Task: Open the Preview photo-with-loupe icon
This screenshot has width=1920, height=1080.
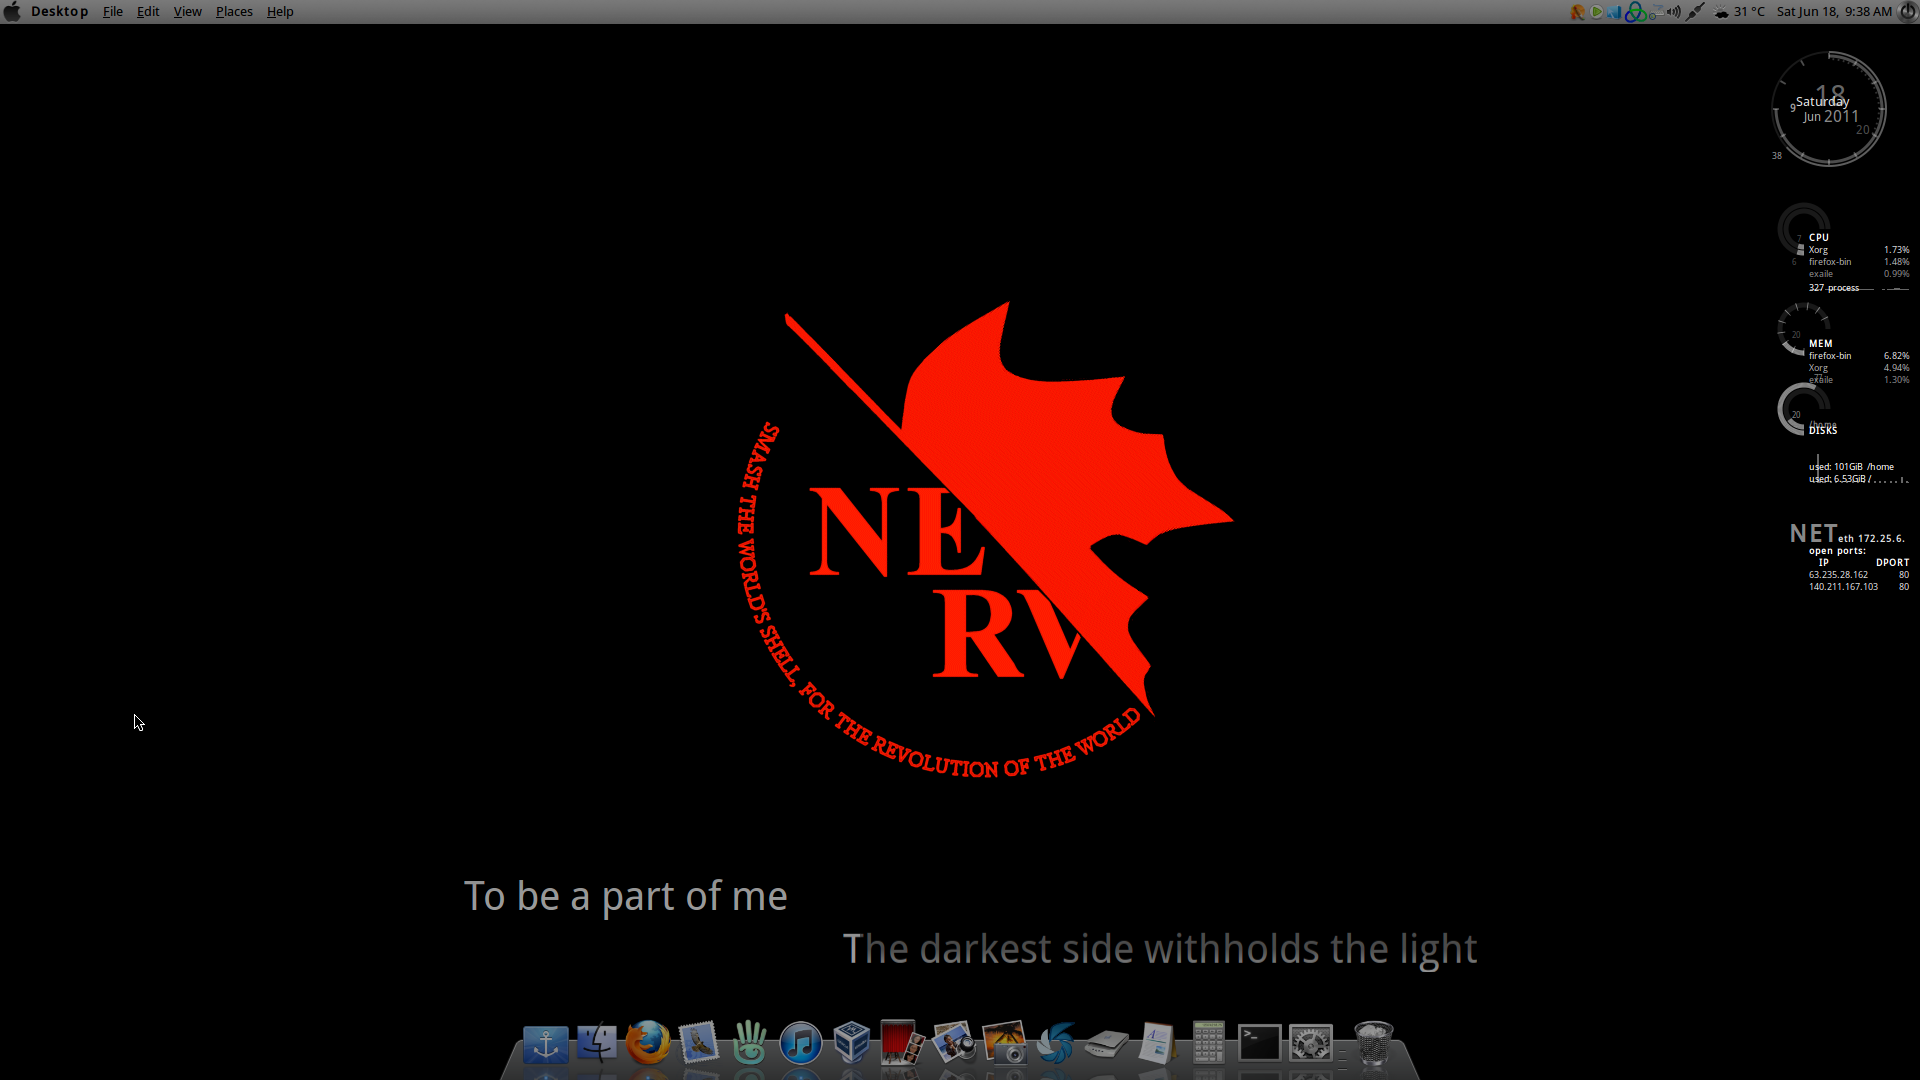Action: pyautogui.click(x=954, y=1043)
